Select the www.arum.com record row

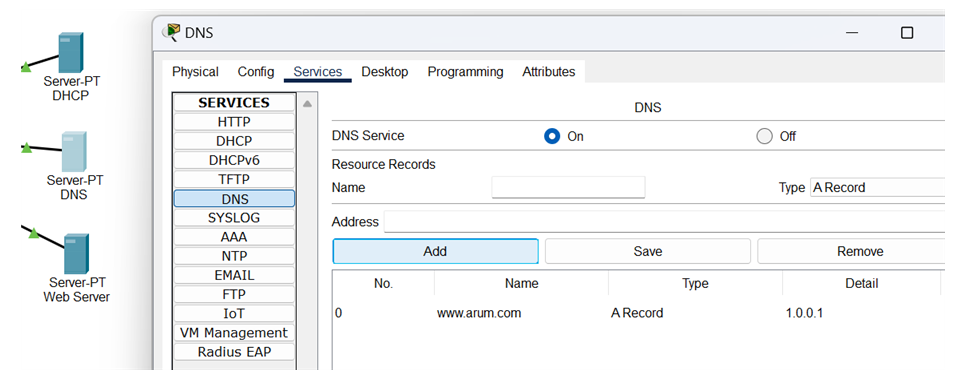[638, 313]
